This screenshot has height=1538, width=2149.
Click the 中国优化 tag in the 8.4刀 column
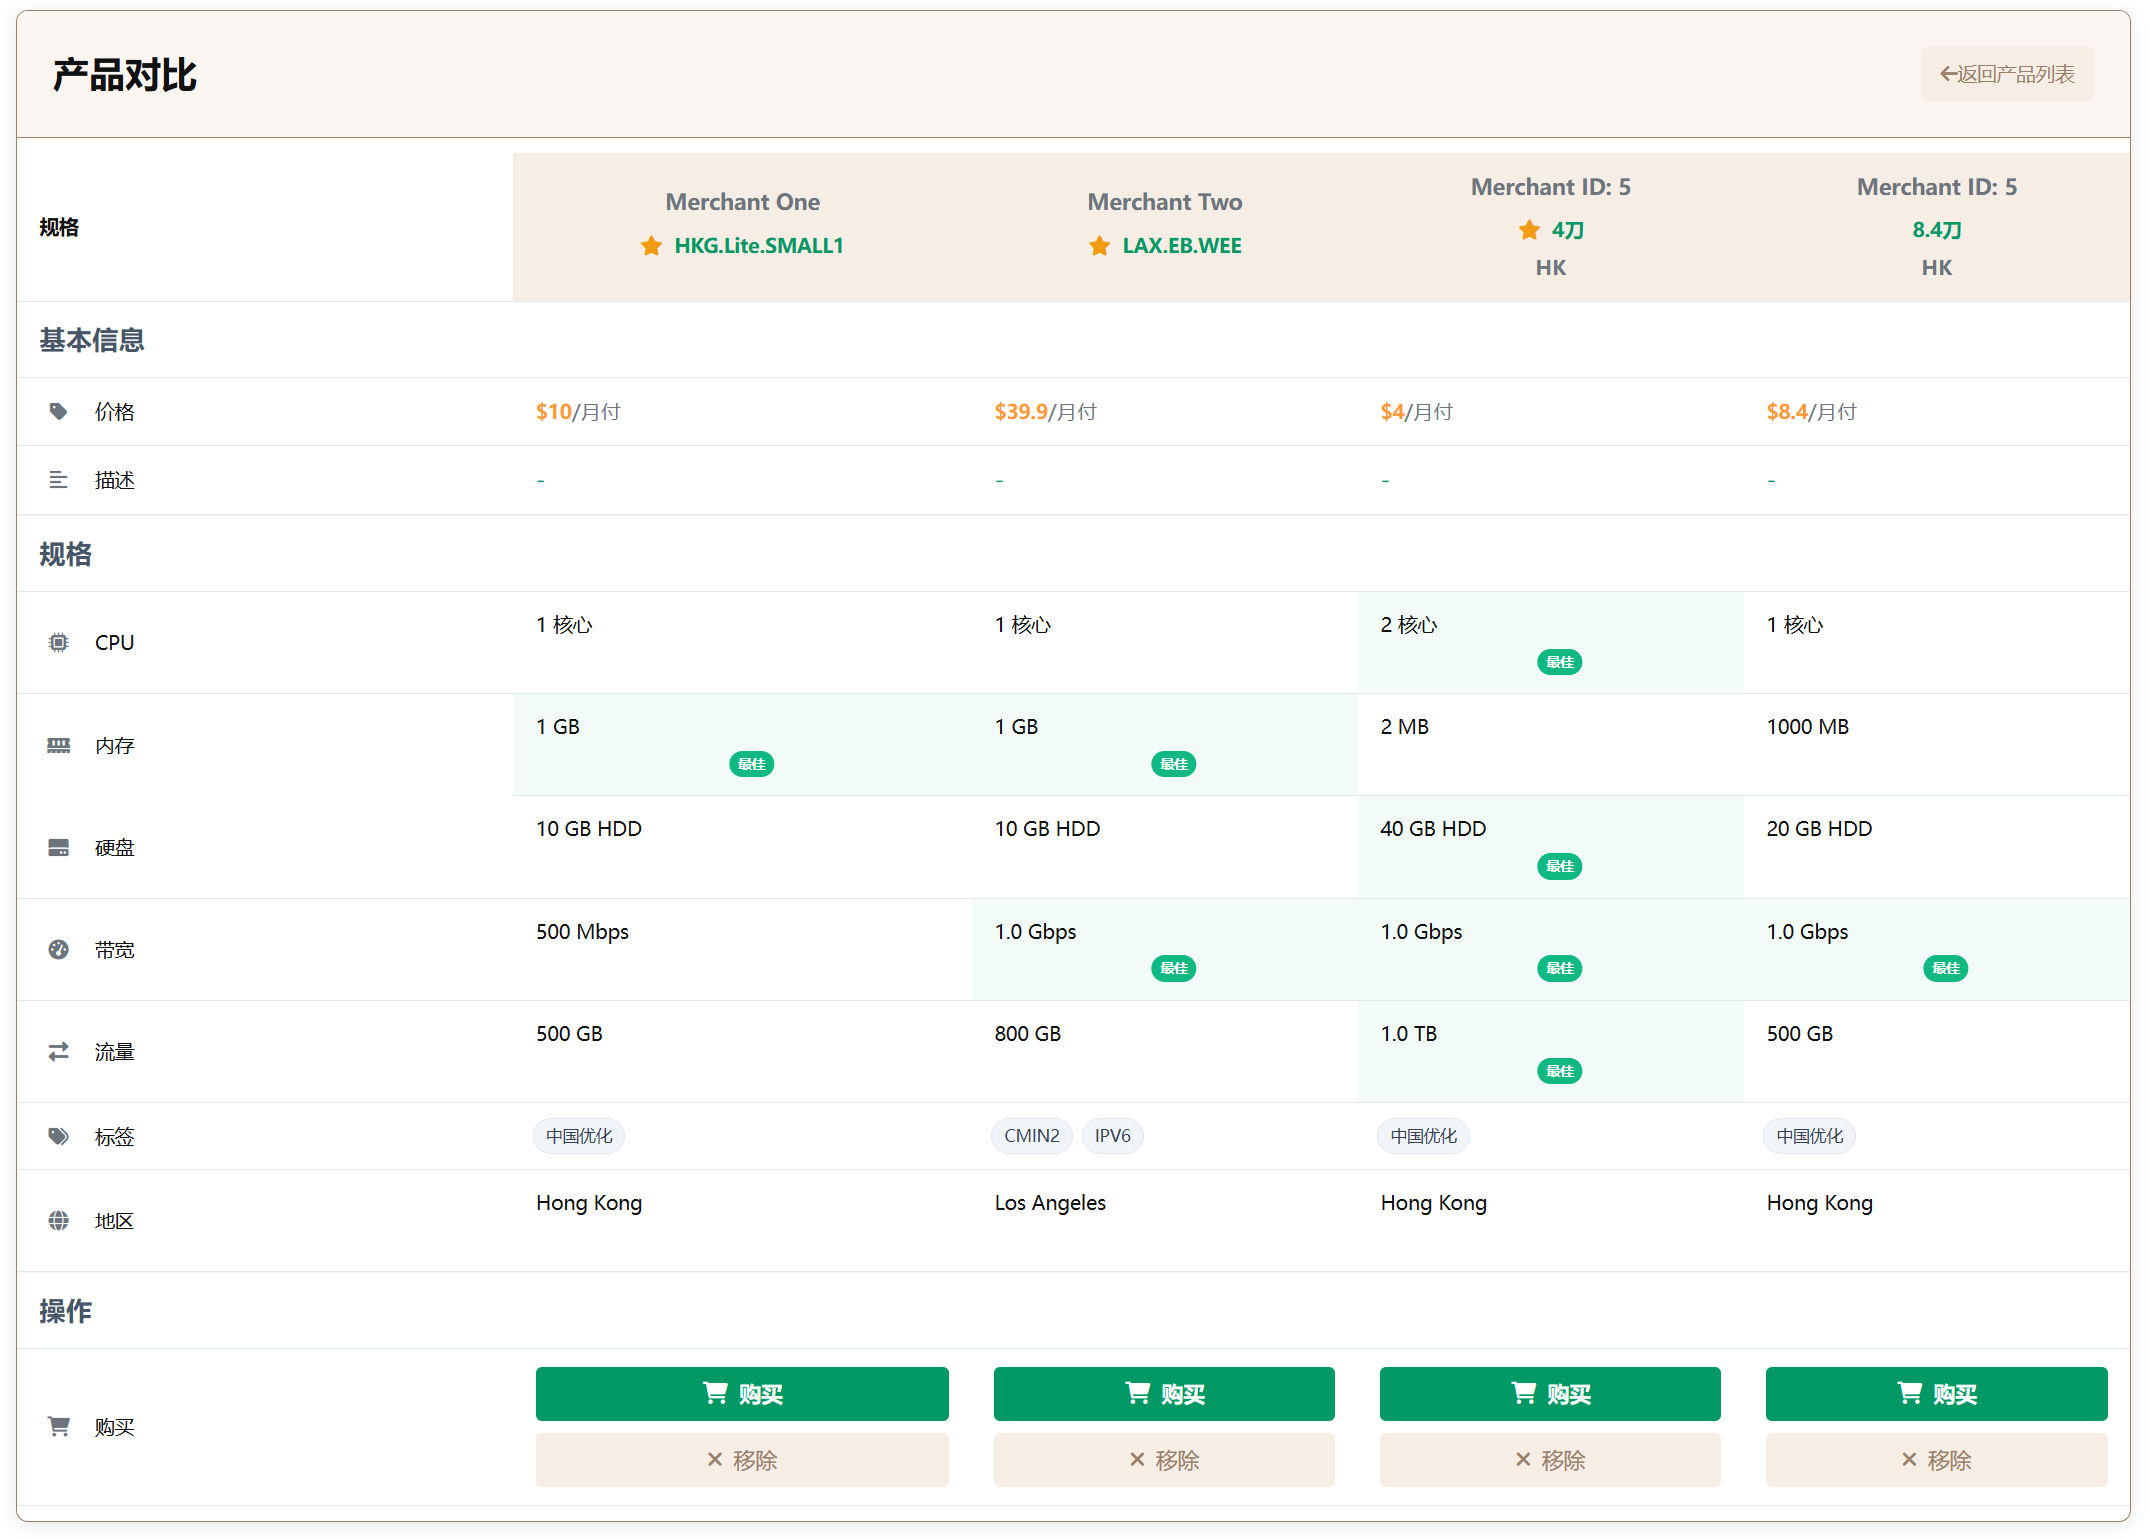coord(1809,1136)
